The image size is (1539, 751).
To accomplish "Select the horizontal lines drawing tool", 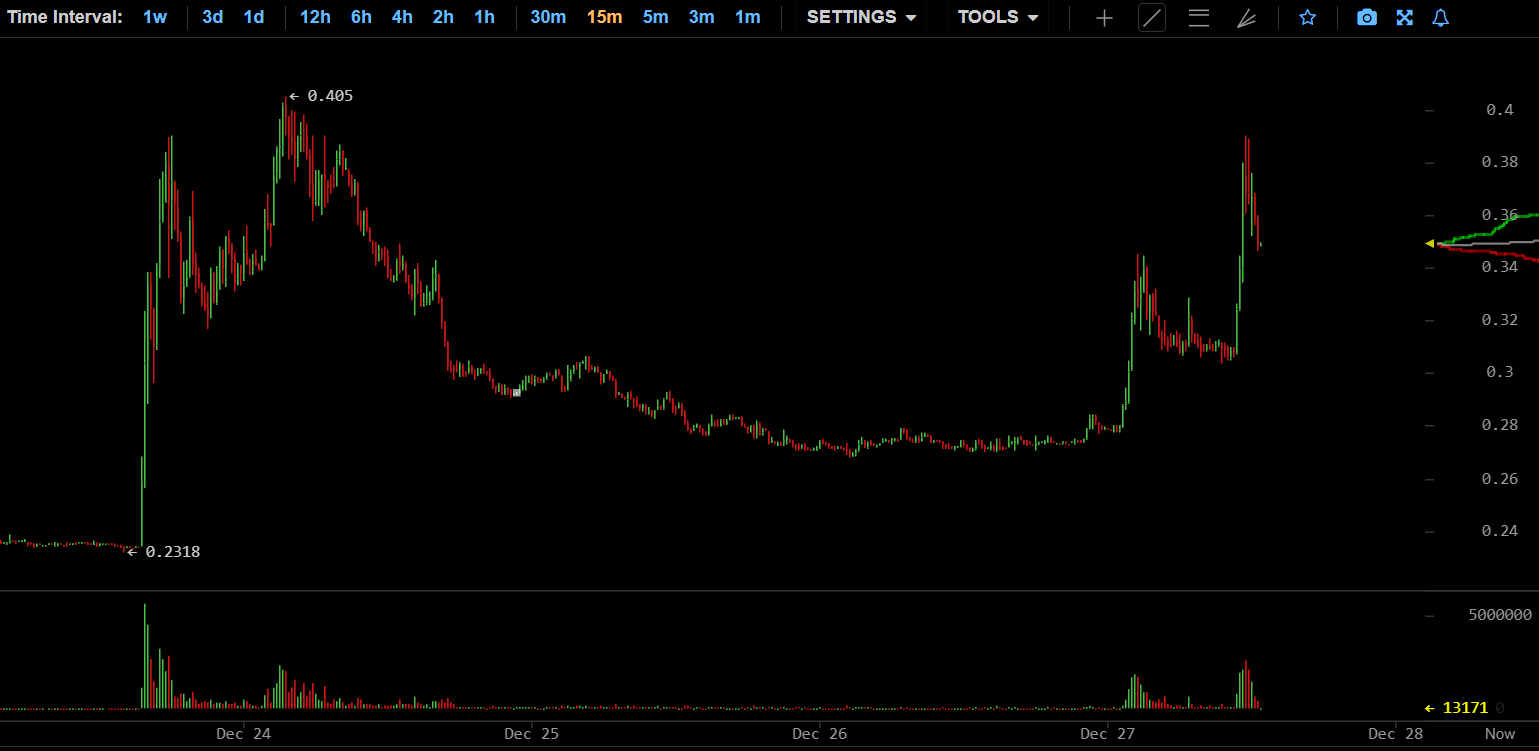I will 1199,18.
